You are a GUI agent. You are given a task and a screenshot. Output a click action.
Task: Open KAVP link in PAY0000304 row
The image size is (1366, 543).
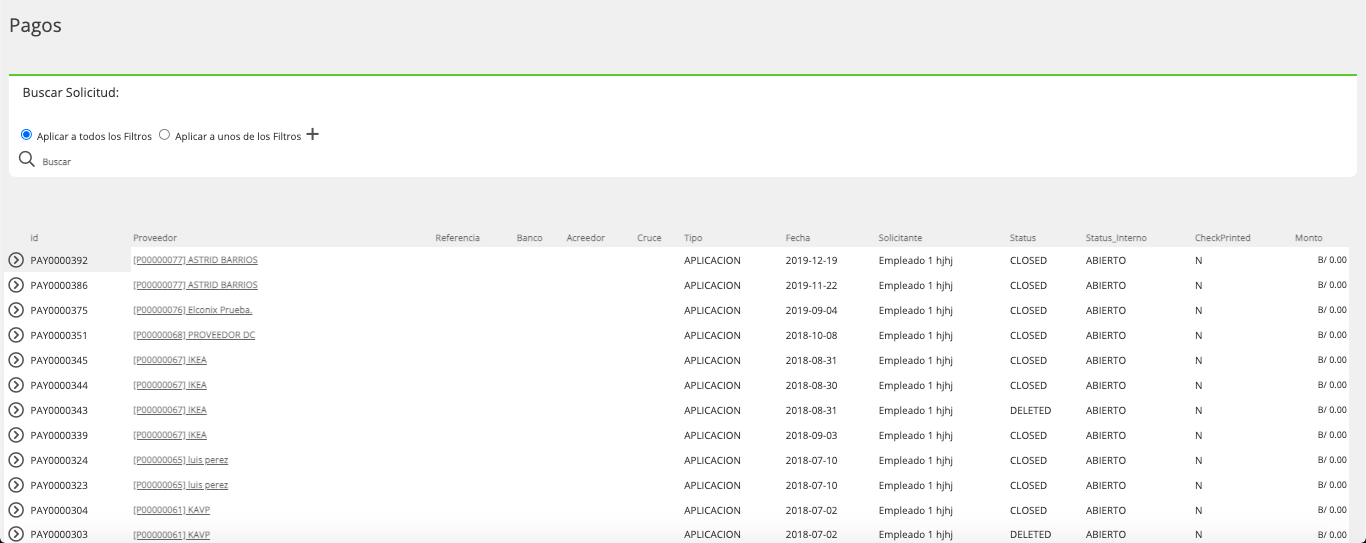pyautogui.click(x=171, y=510)
